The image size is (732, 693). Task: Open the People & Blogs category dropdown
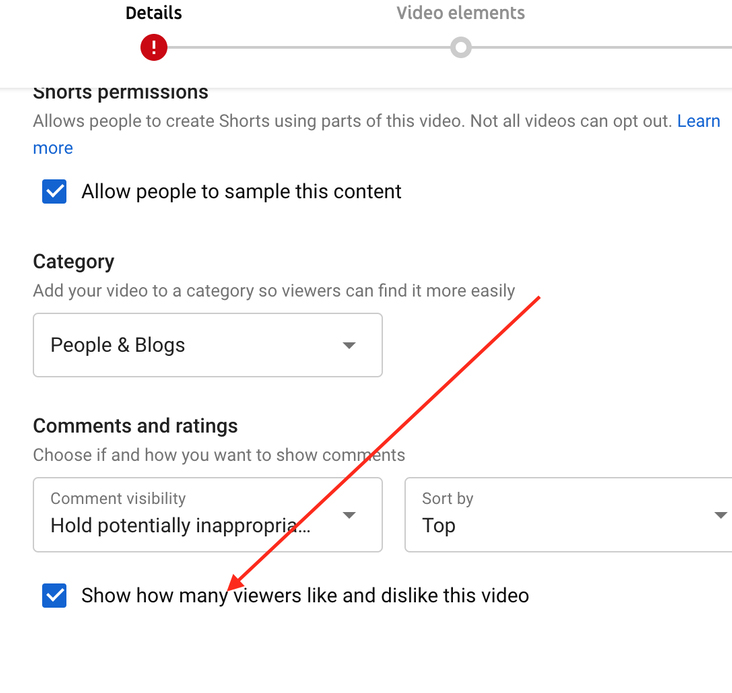point(208,345)
